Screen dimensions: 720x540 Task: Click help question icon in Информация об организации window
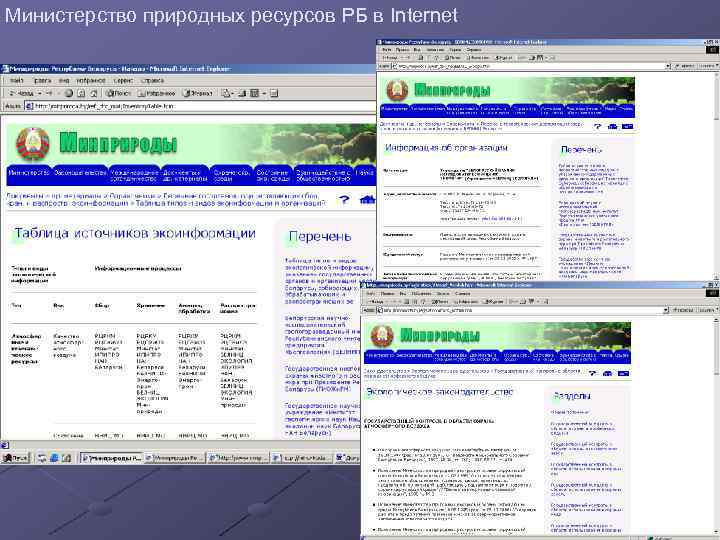click(597, 126)
